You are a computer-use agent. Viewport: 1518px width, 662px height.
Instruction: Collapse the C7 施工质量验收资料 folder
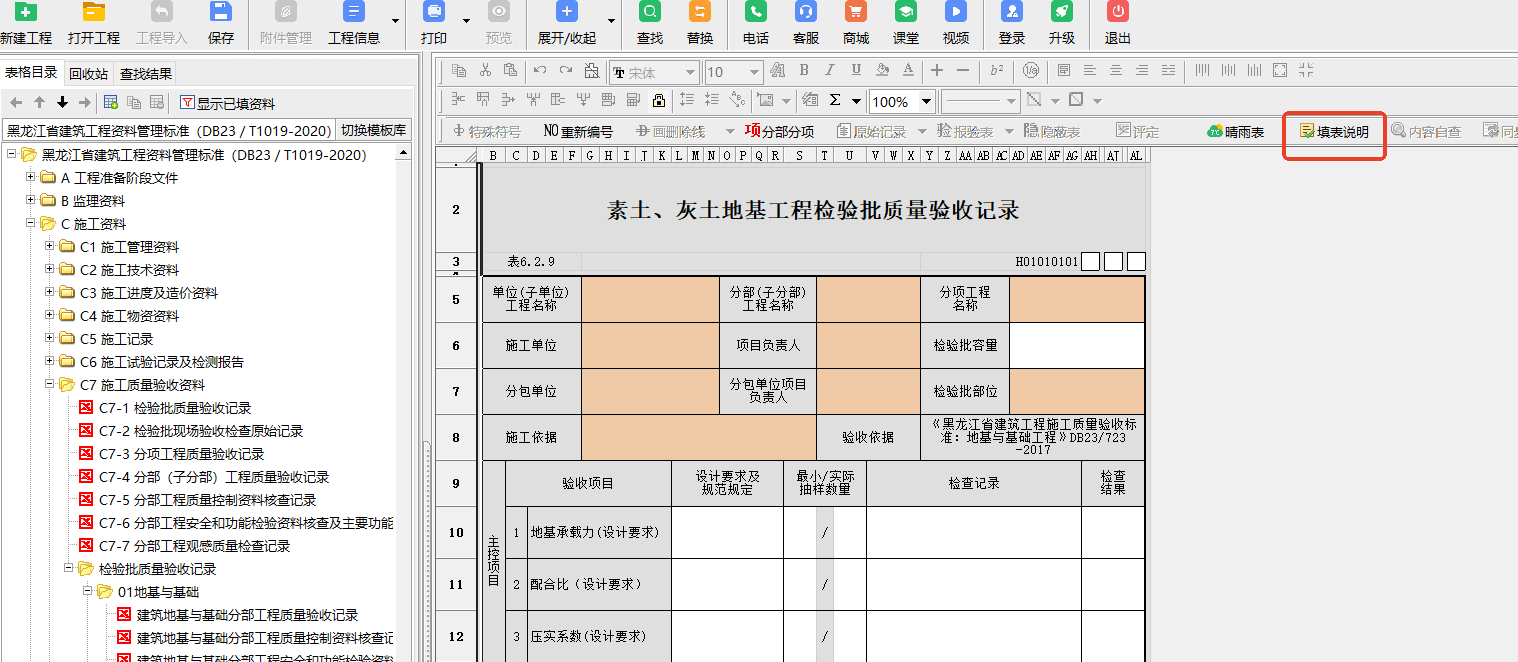click(50, 385)
